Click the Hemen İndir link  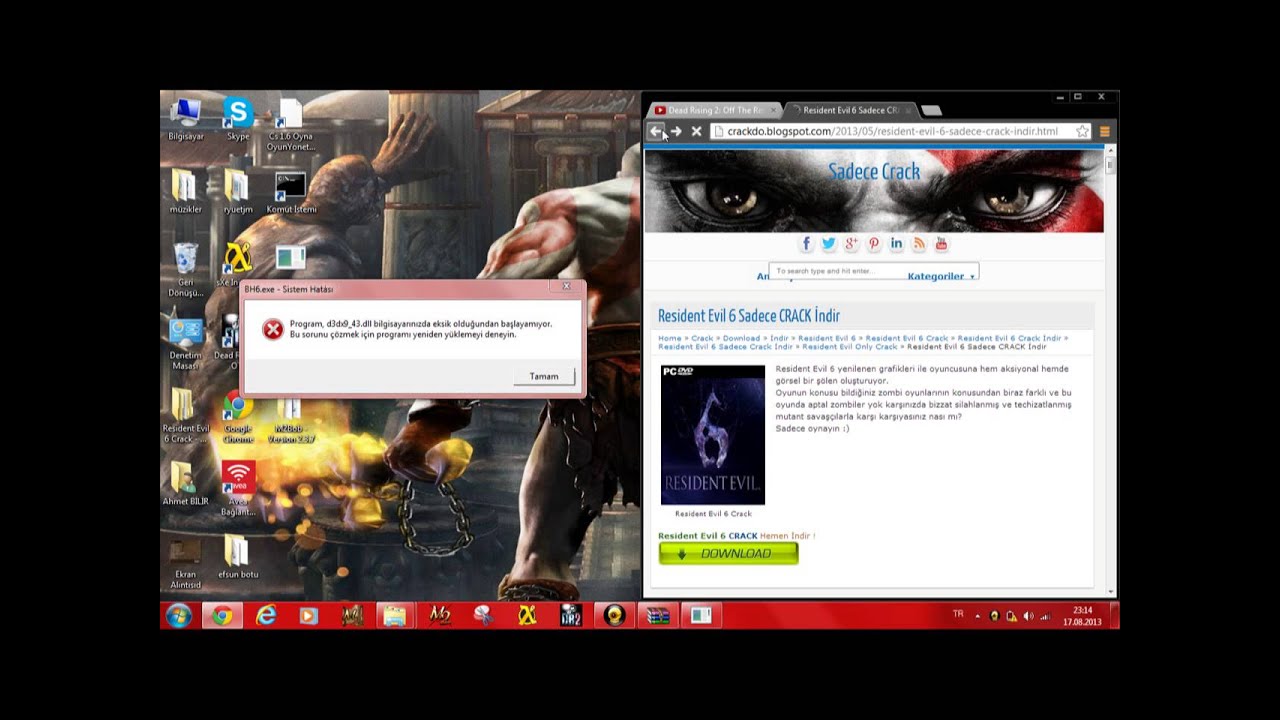point(787,536)
